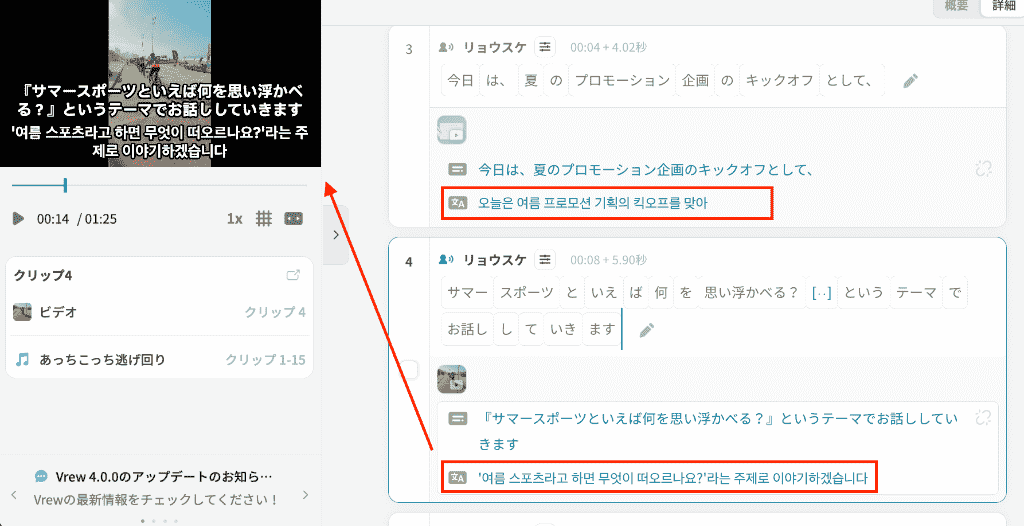1024x526 pixels.
Task: Open clip 4 pop-out icon
Action: [294, 275]
